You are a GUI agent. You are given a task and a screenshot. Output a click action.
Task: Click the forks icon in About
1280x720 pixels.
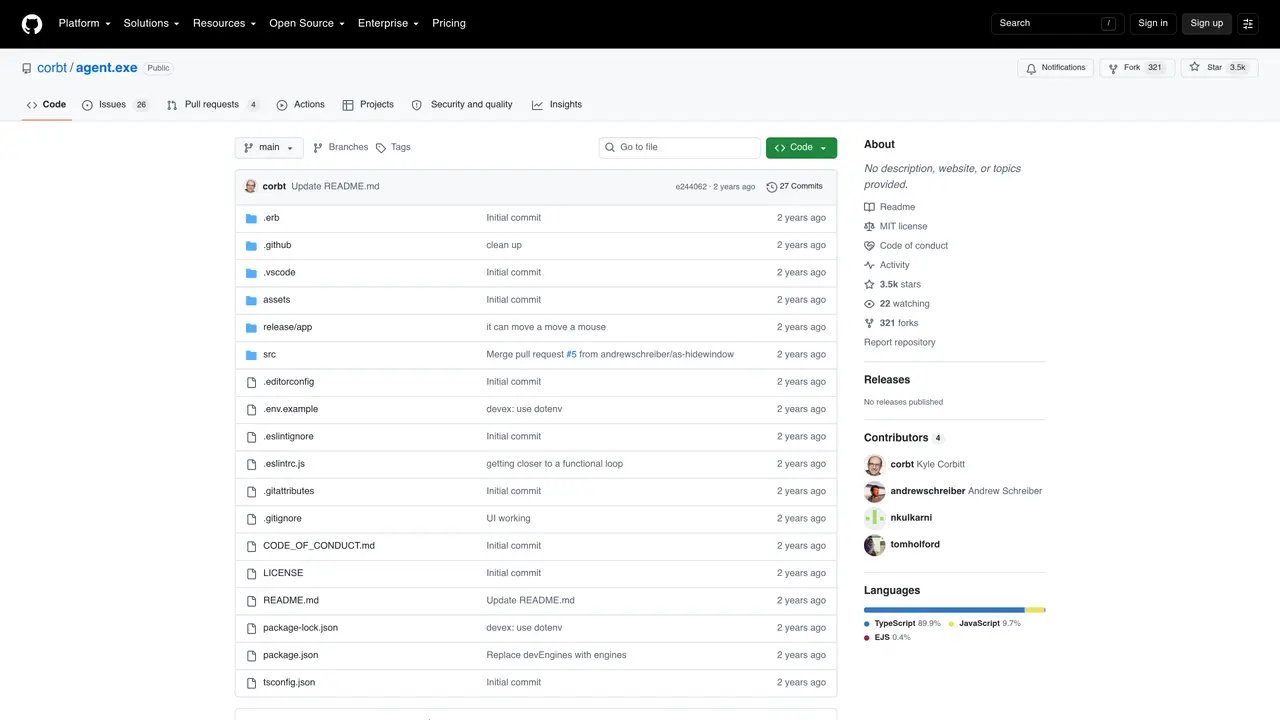coord(870,323)
